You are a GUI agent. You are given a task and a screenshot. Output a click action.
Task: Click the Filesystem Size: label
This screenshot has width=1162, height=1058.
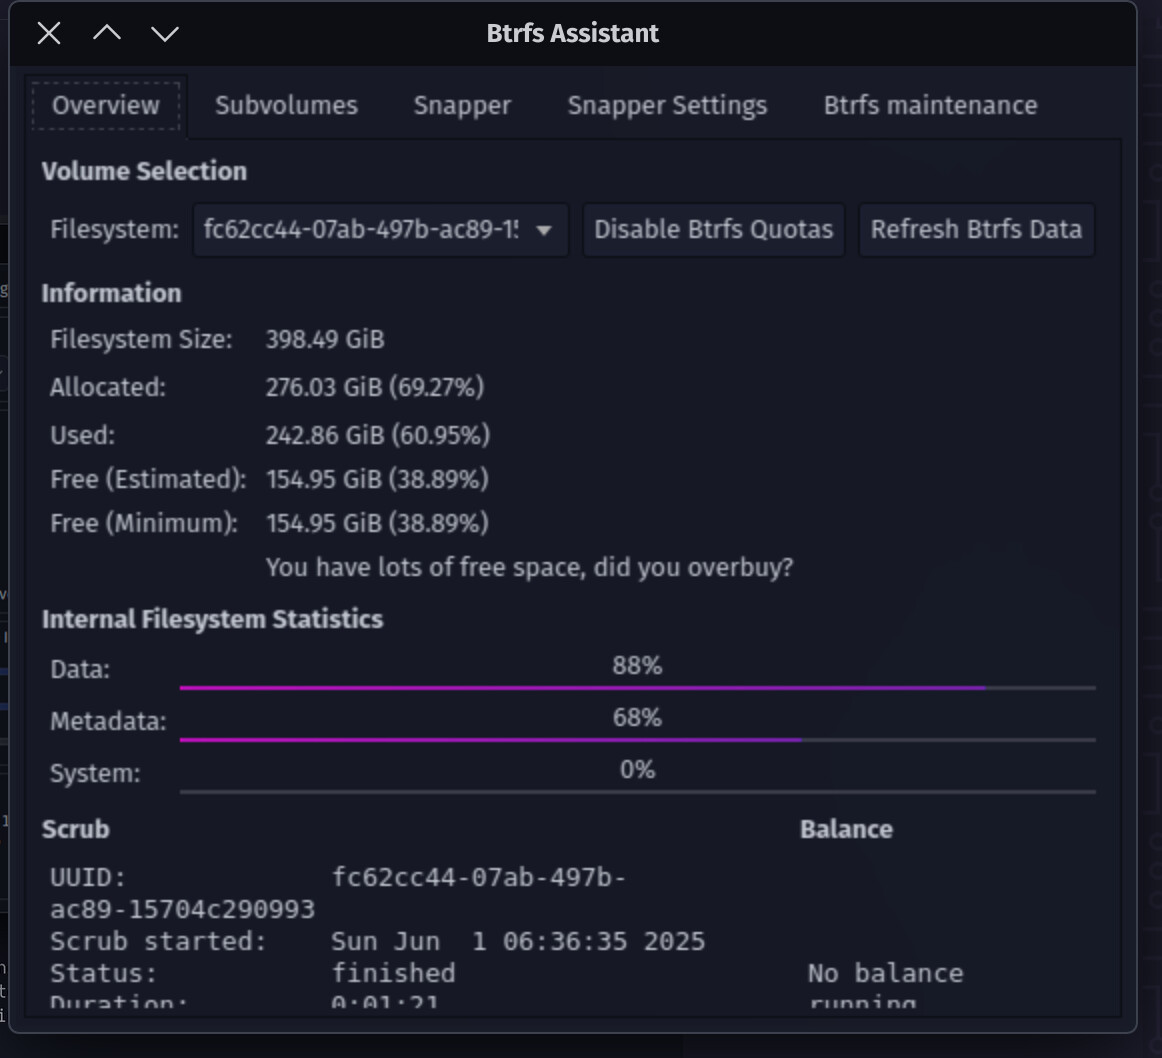click(141, 339)
